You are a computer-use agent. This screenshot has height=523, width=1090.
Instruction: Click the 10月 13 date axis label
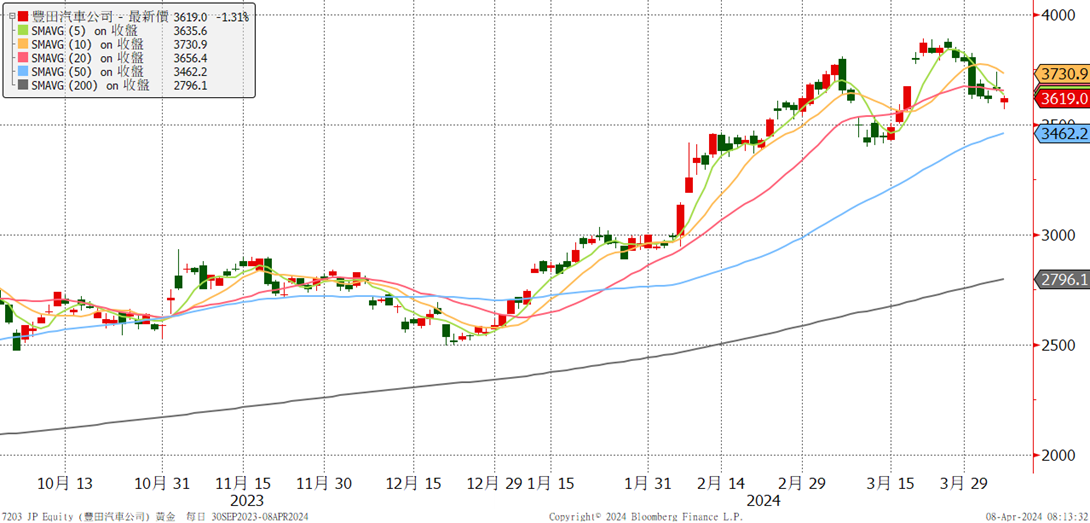(x=67, y=483)
